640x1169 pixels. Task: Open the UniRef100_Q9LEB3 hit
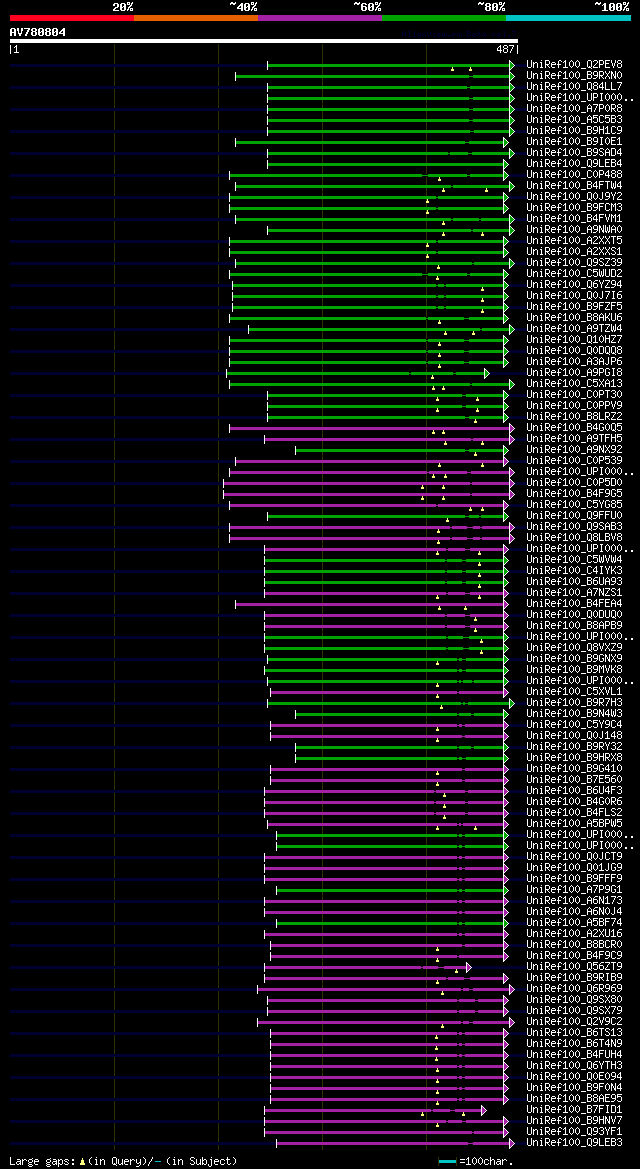point(574,1142)
